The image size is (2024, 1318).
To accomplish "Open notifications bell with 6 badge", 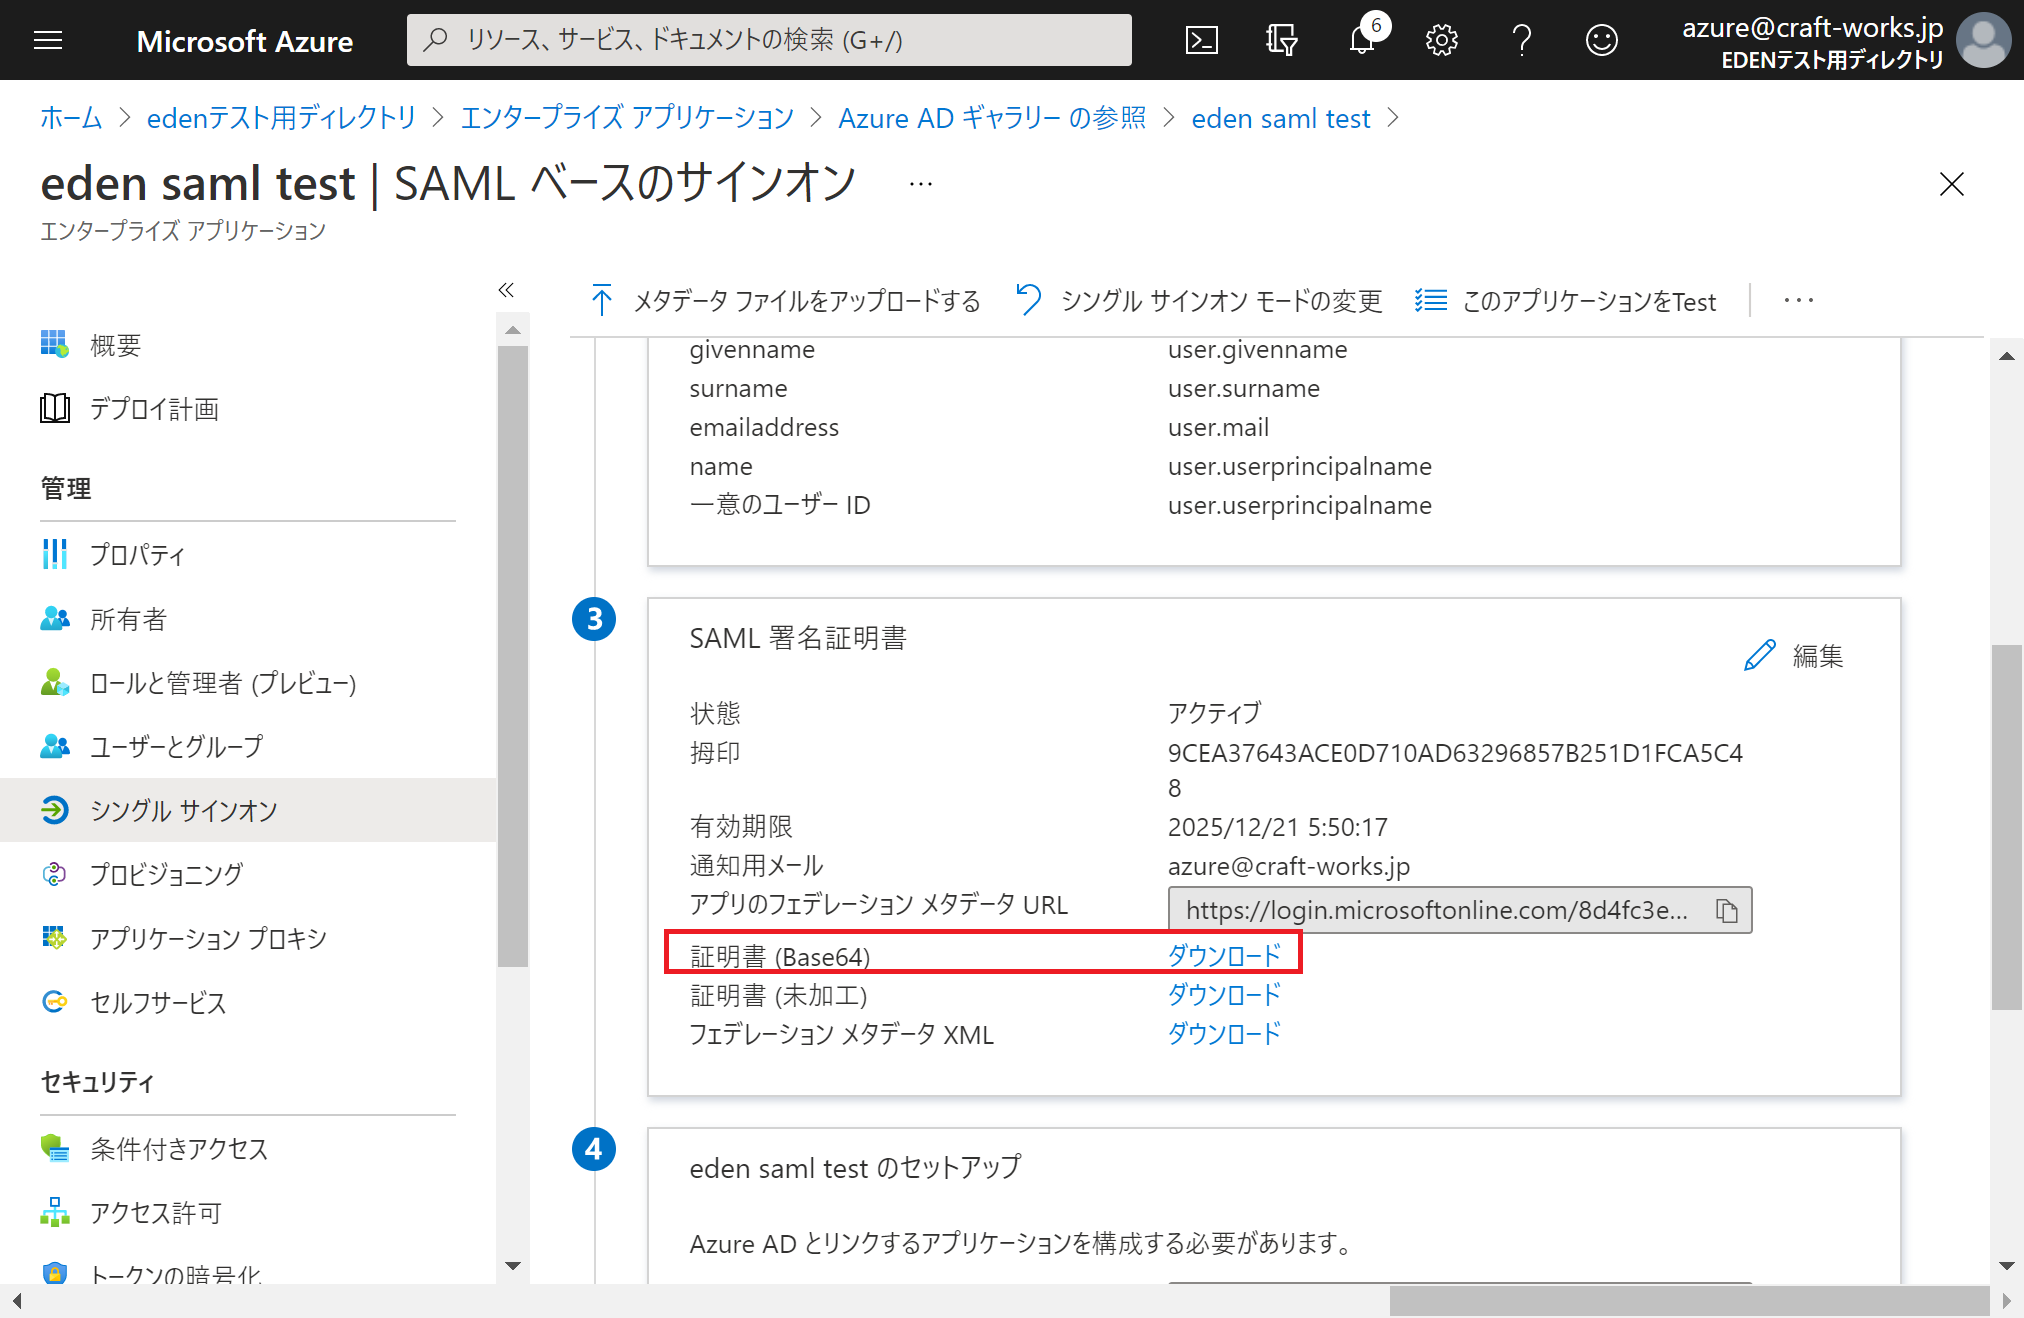I will (1362, 40).
